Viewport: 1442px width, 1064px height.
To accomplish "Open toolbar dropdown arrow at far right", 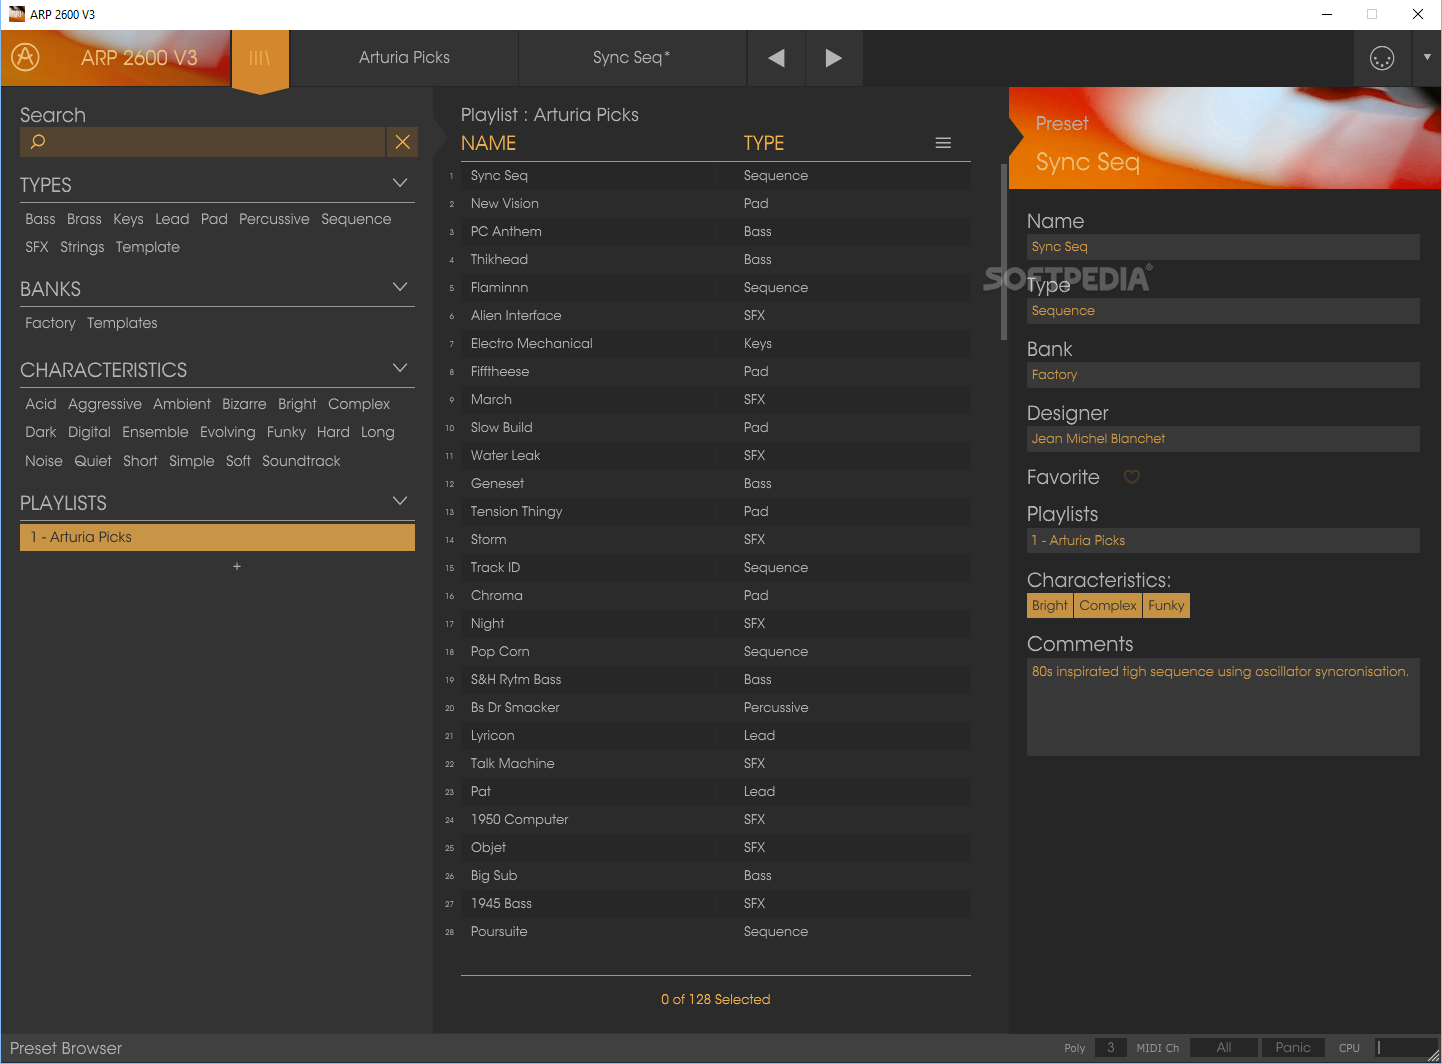I will (x=1427, y=58).
